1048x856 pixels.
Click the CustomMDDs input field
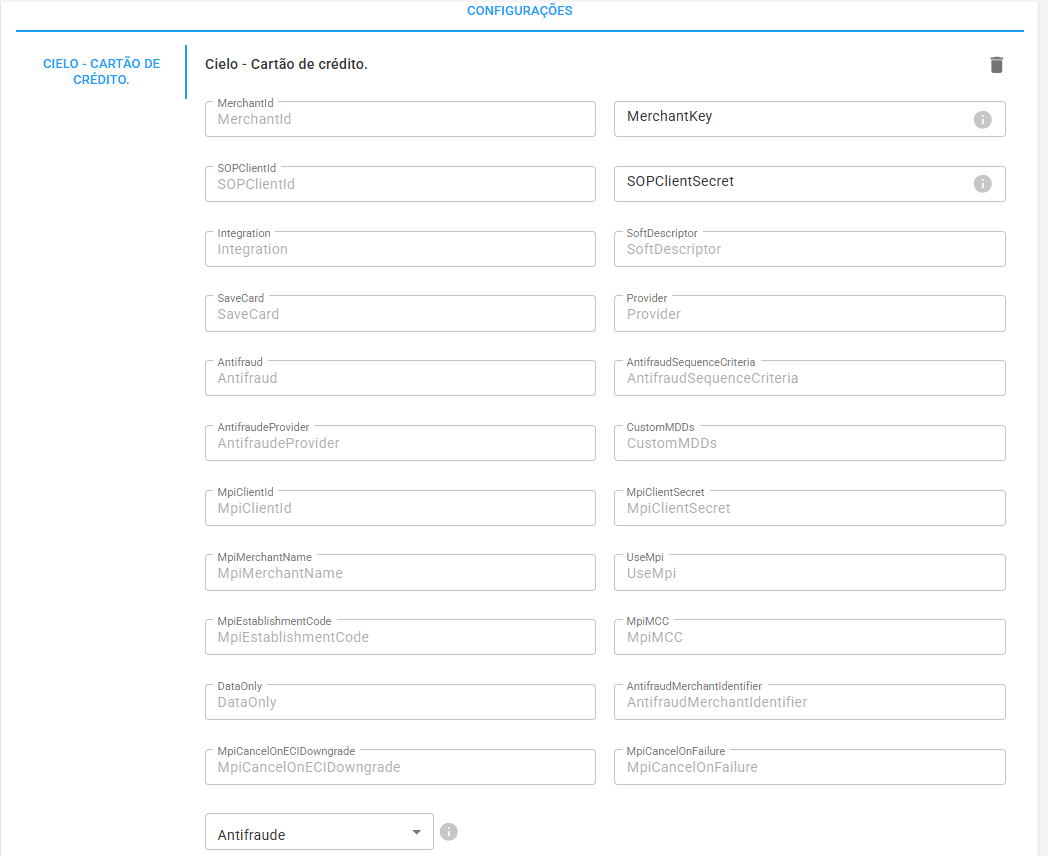tap(810, 442)
